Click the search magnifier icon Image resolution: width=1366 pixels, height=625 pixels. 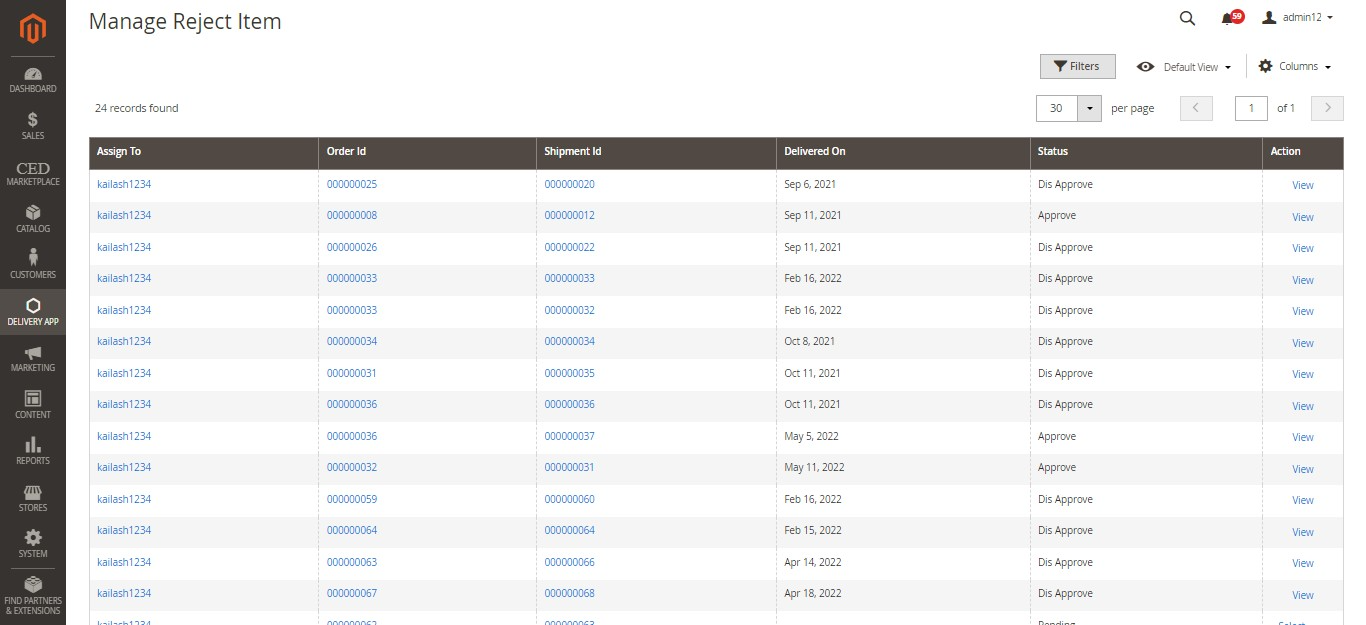coord(1187,18)
